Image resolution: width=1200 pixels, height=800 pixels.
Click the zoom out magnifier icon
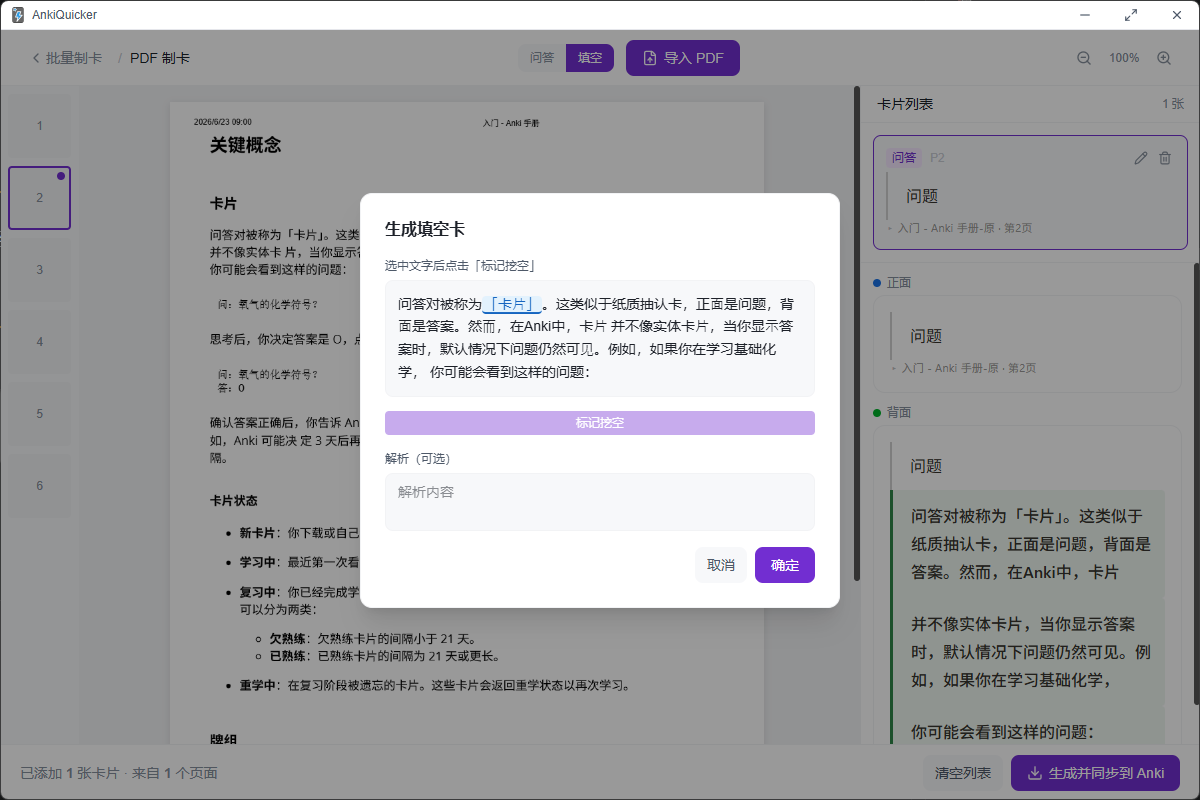pyautogui.click(x=1084, y=58)
